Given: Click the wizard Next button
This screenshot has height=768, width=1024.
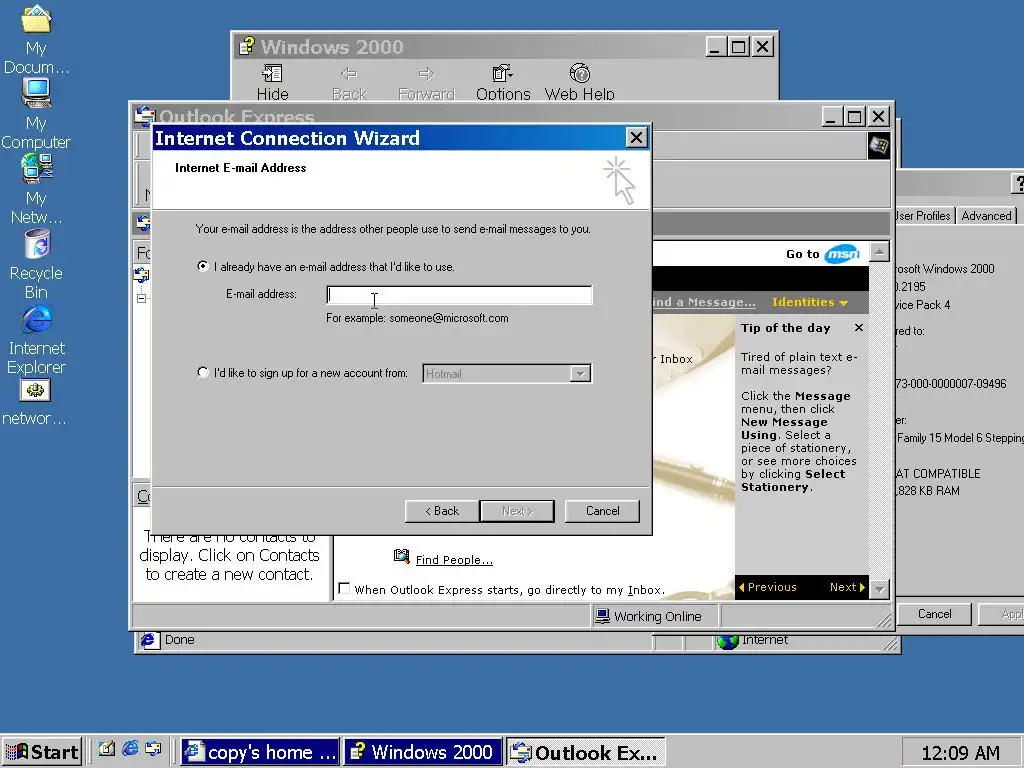Looking at the screenshot, I should [x=517, y=511].
